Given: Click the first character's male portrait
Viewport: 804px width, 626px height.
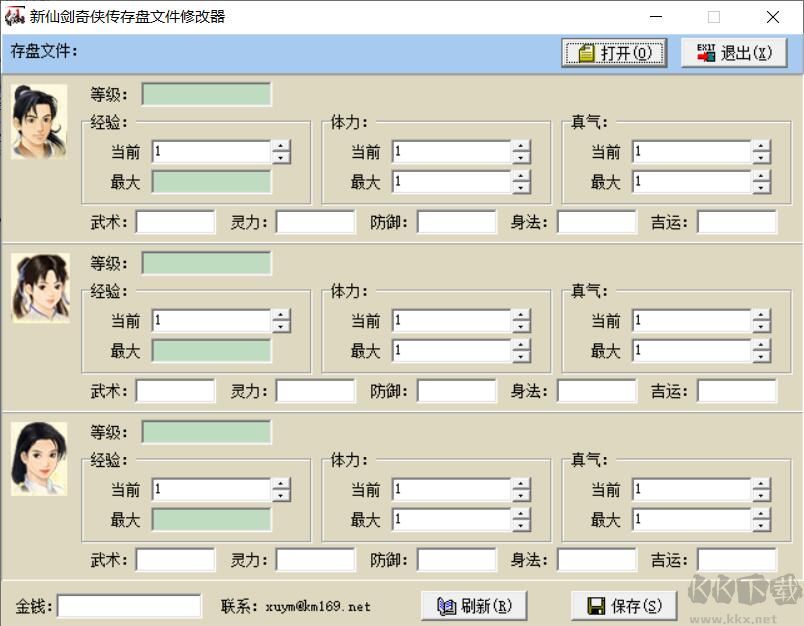Looking at the screenshot, I should (39, 122).
